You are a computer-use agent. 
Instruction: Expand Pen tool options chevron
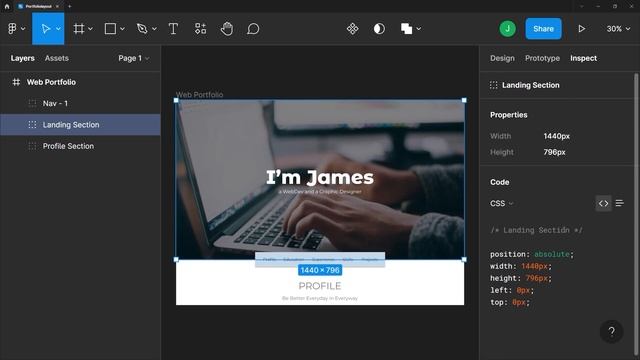154,29
